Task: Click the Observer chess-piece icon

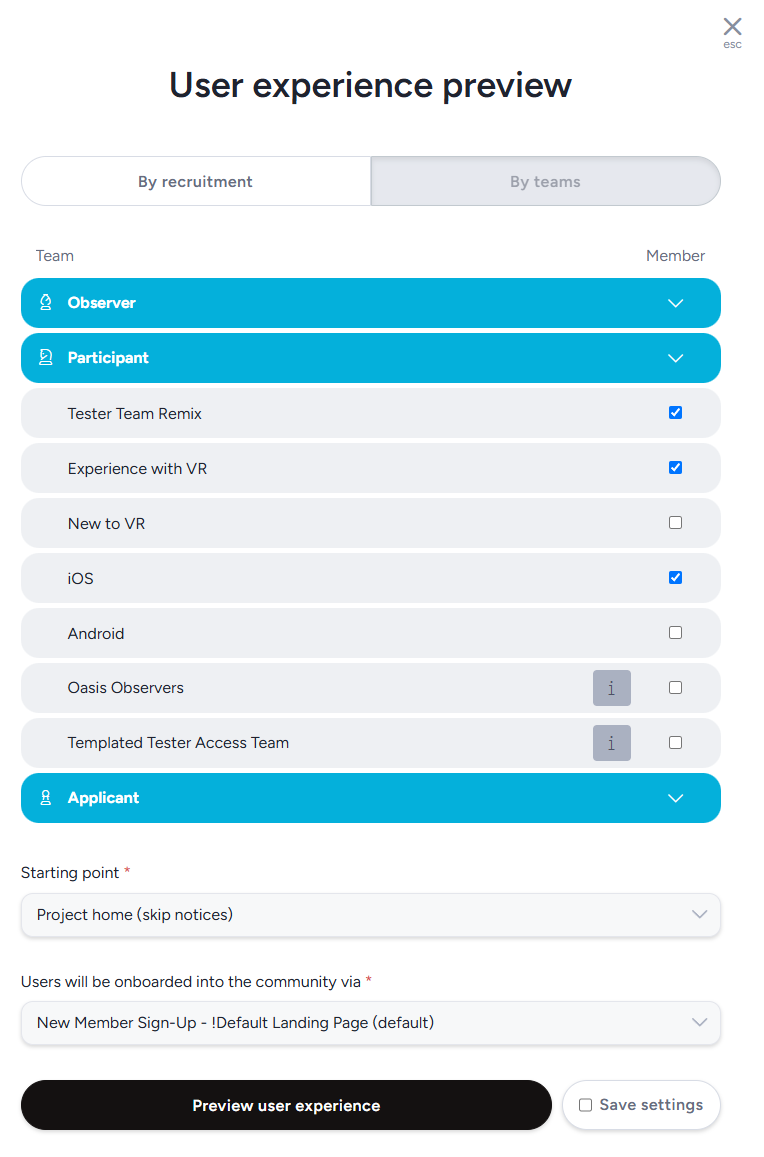Action: (x=46, y=303)
